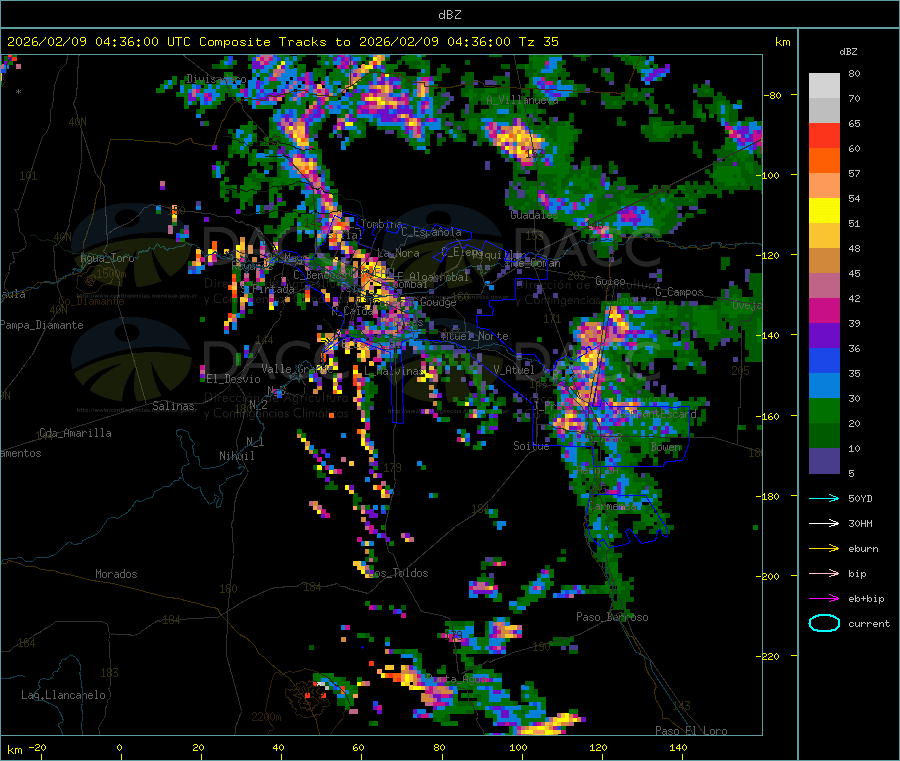Pick the red 60–65 dBZ color band

coord(824,135)
